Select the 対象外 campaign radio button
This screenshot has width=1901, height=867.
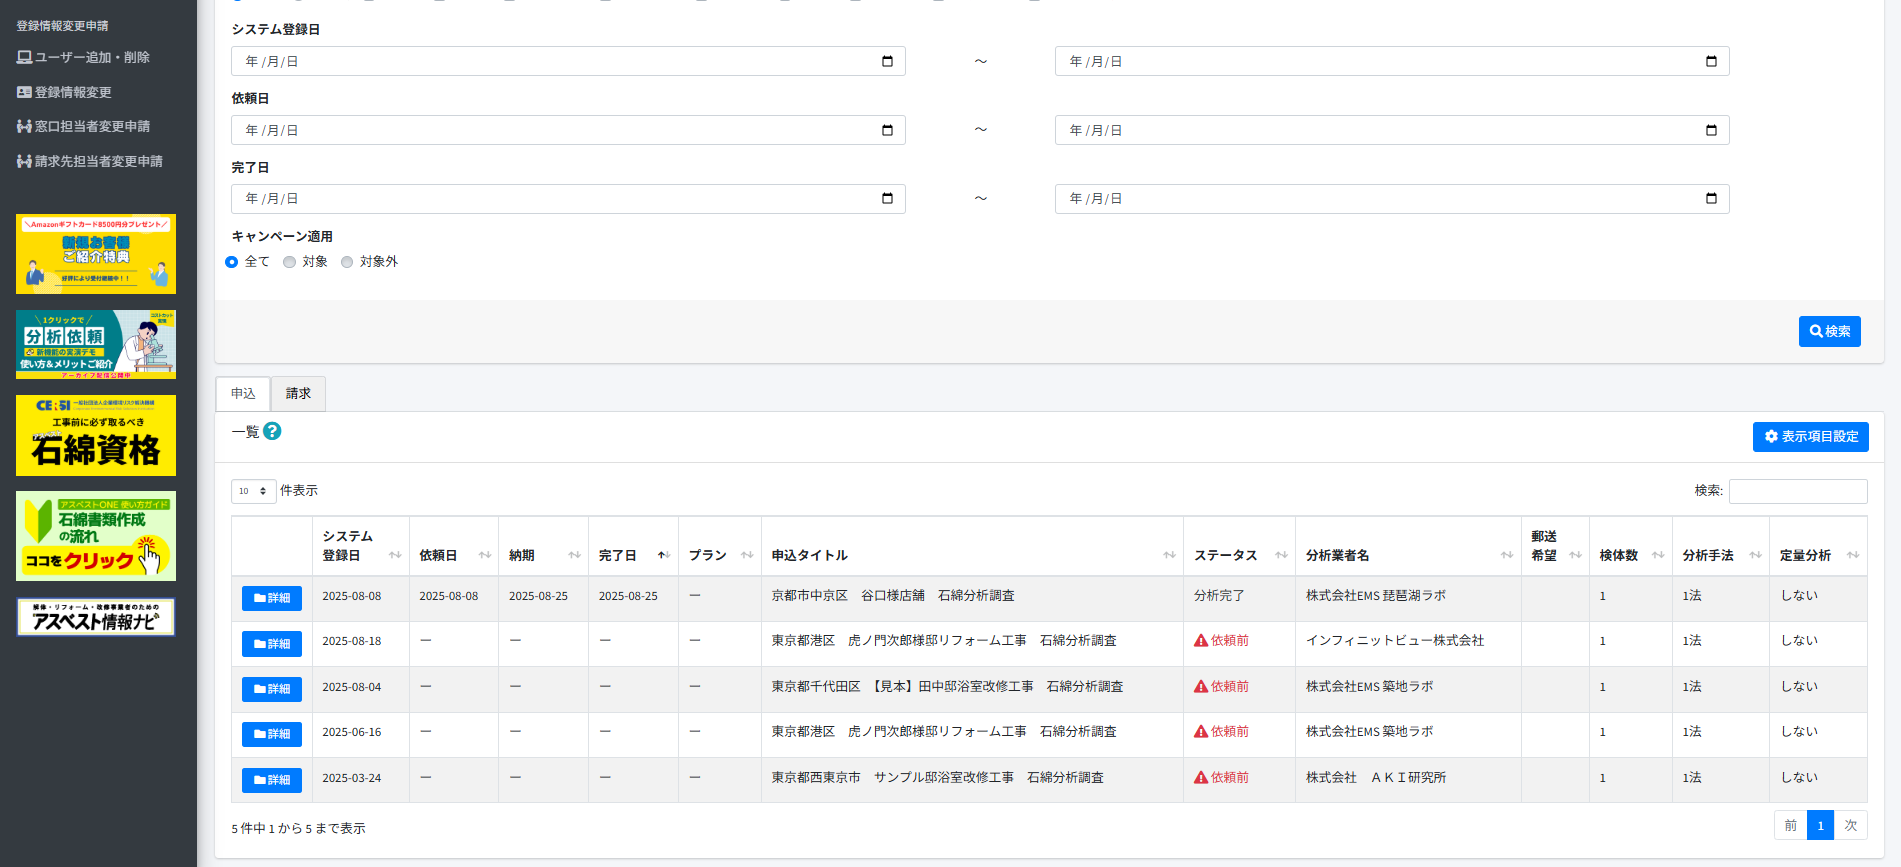click(x=347, y=262)
